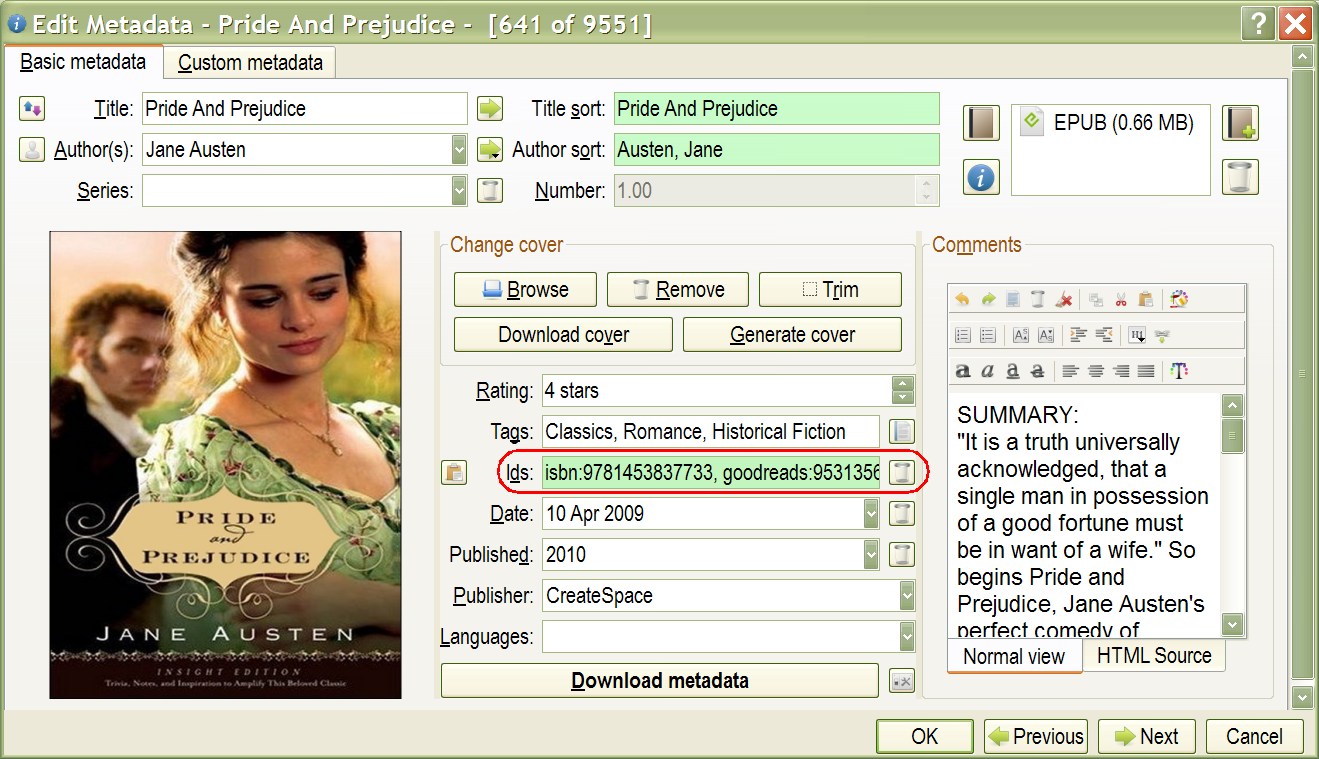Clear the Series with its trash icon
Screen dimensions: 1319x759
click(x=489, y=191)
